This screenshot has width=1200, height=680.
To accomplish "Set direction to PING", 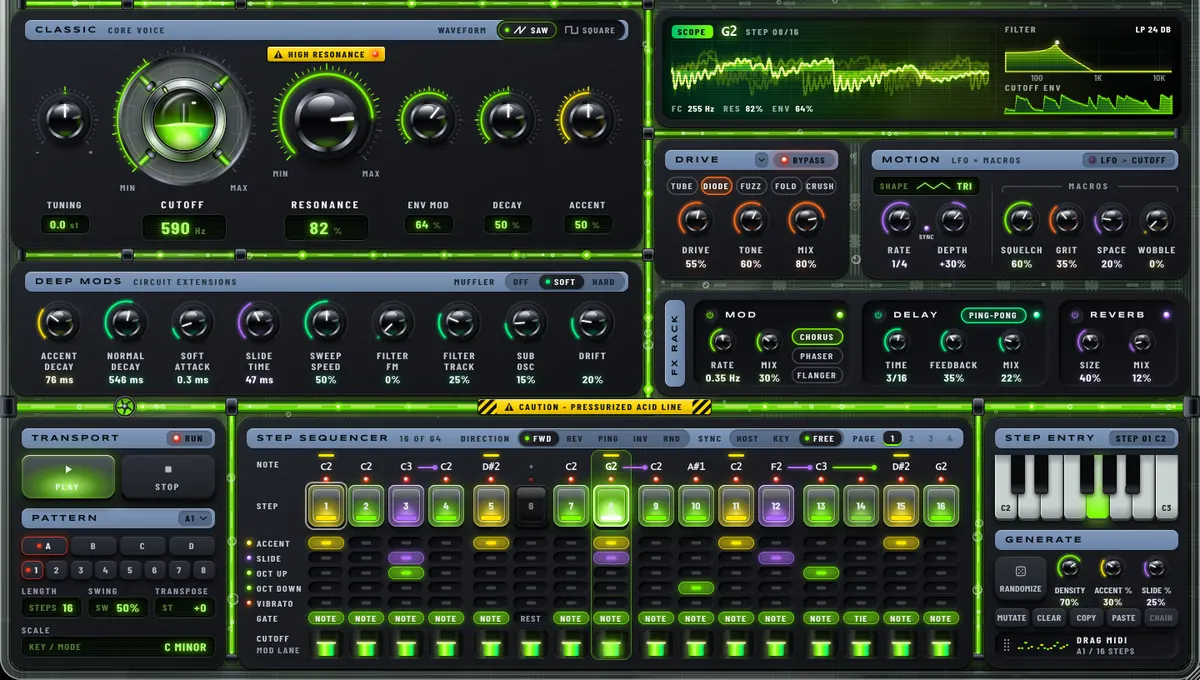I will click(608, 438).
